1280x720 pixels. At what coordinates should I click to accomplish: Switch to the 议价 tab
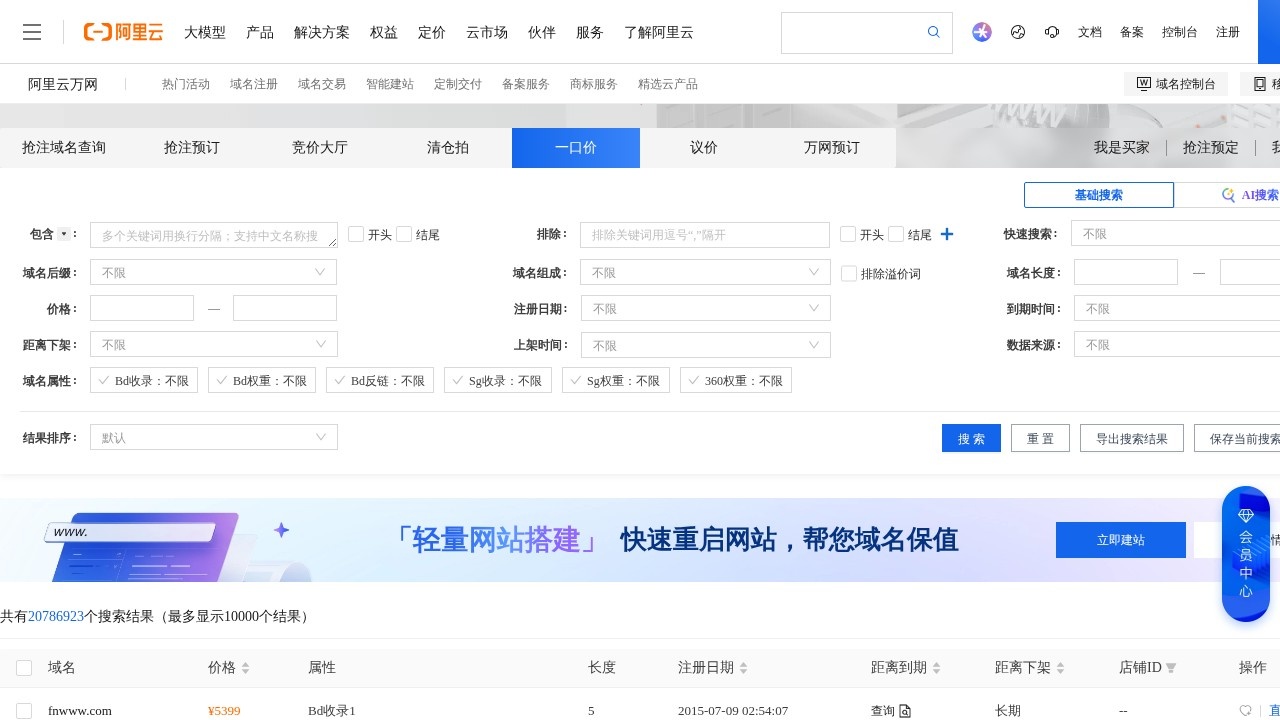(x=704, y=148)
